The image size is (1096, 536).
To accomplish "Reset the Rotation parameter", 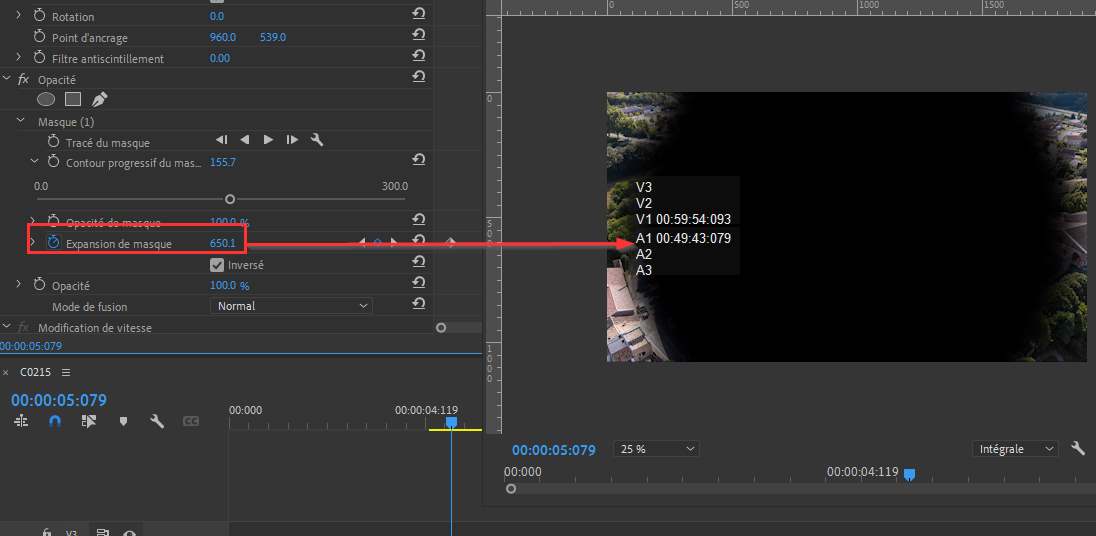I will [419, 13].
